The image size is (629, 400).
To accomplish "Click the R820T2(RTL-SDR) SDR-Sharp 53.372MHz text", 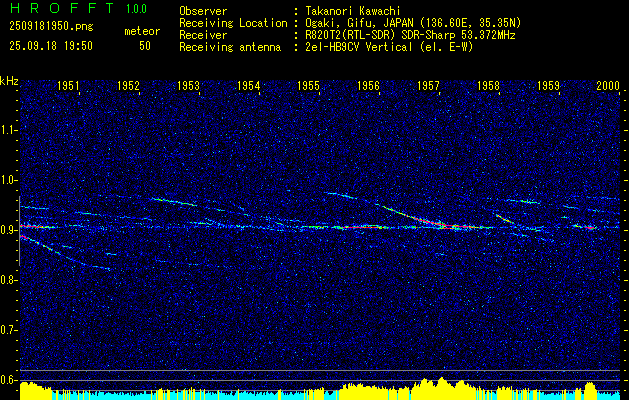I will pyautogui.click(x=410, y=35).
